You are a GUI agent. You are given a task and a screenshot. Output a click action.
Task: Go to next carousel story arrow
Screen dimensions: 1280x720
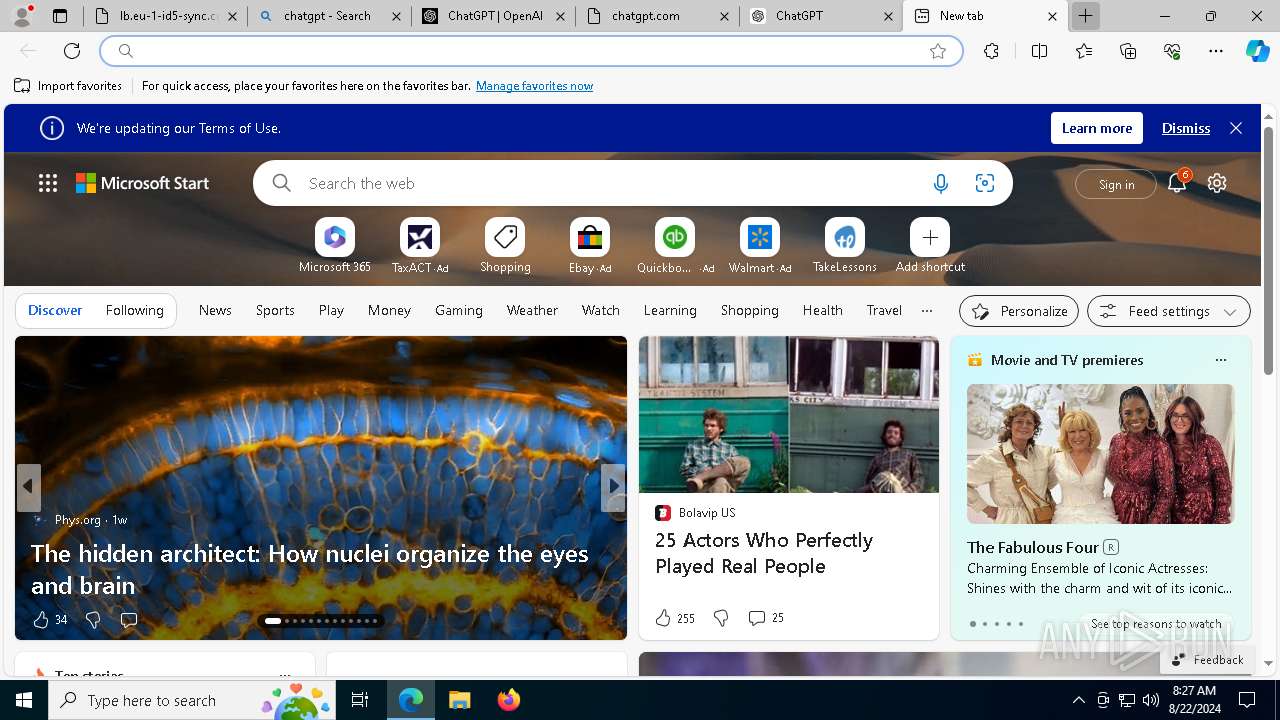pos(613,487)
